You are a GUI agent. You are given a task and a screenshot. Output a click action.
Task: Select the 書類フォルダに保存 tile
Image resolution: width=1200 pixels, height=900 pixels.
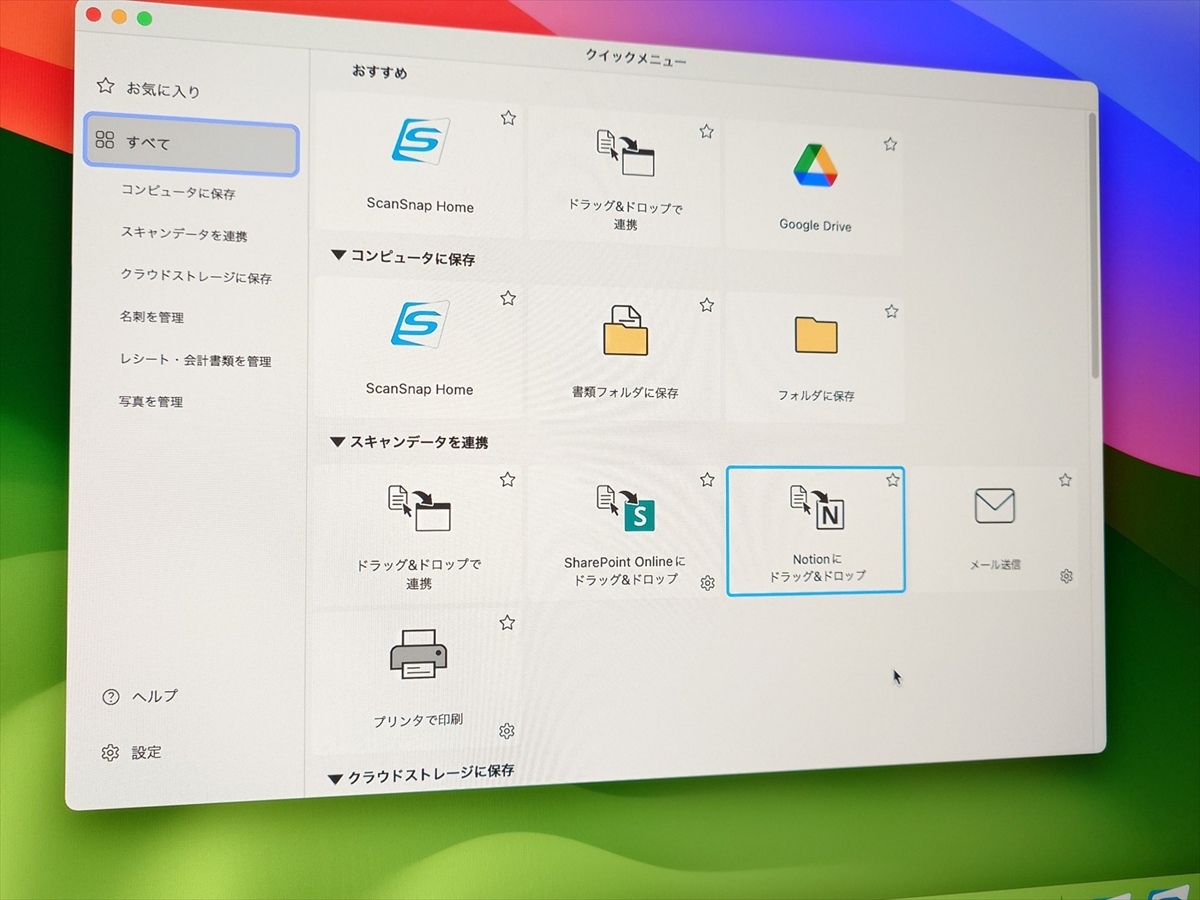tap(624, 352)
